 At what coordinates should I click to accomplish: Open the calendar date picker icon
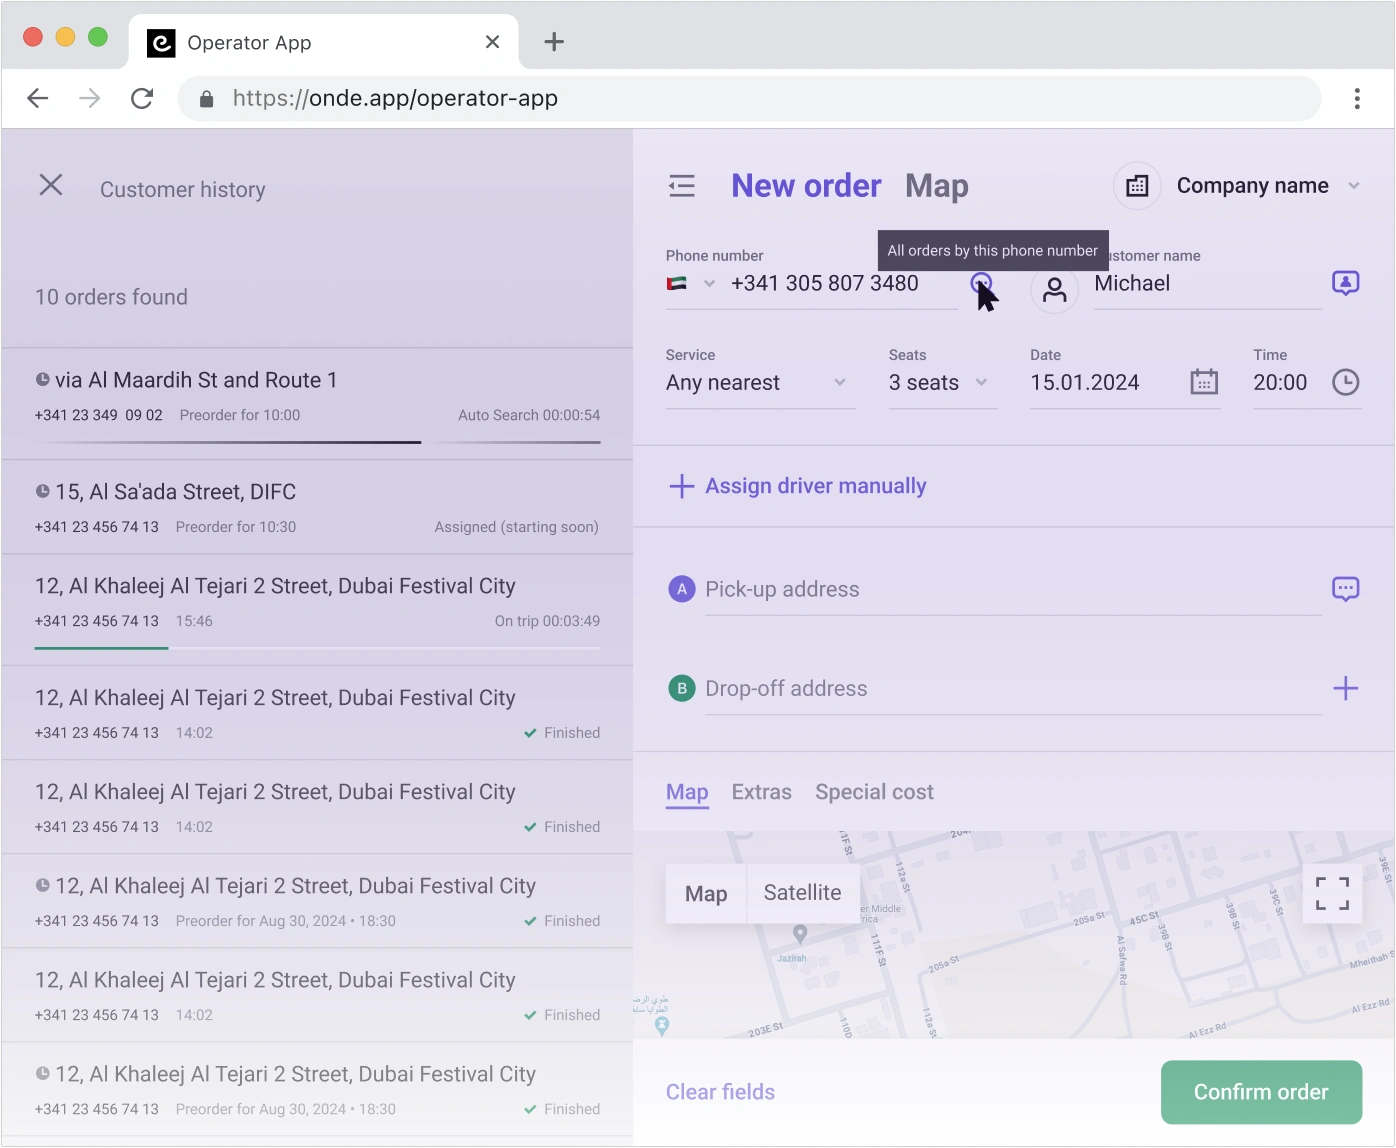click(1204, 382)
